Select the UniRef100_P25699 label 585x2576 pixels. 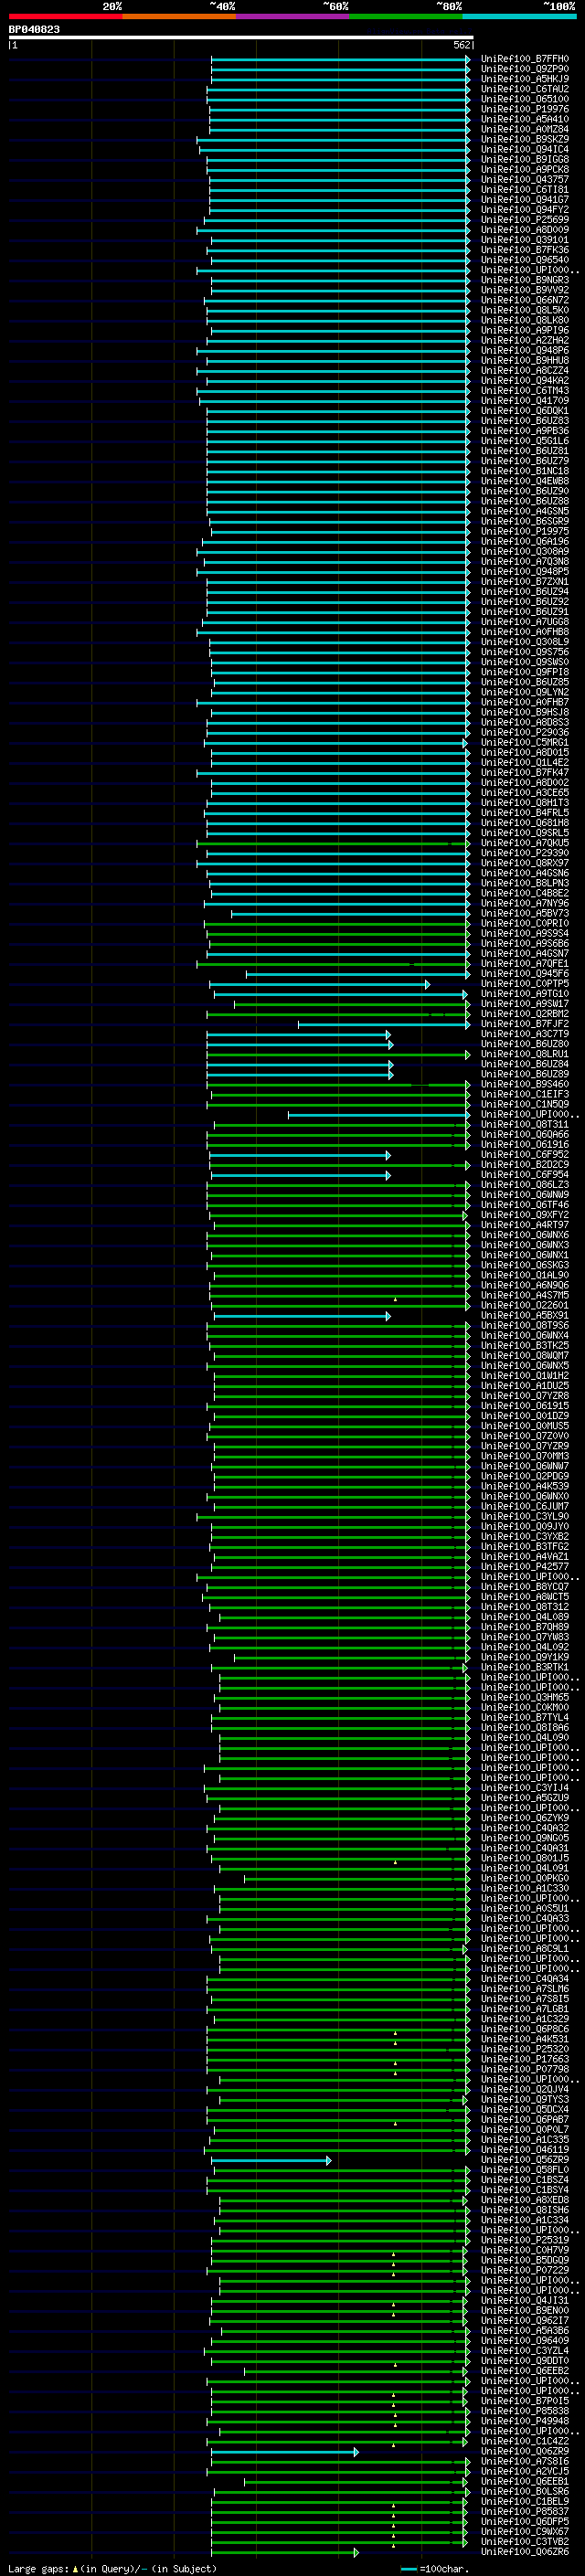[x=525, y=220]
